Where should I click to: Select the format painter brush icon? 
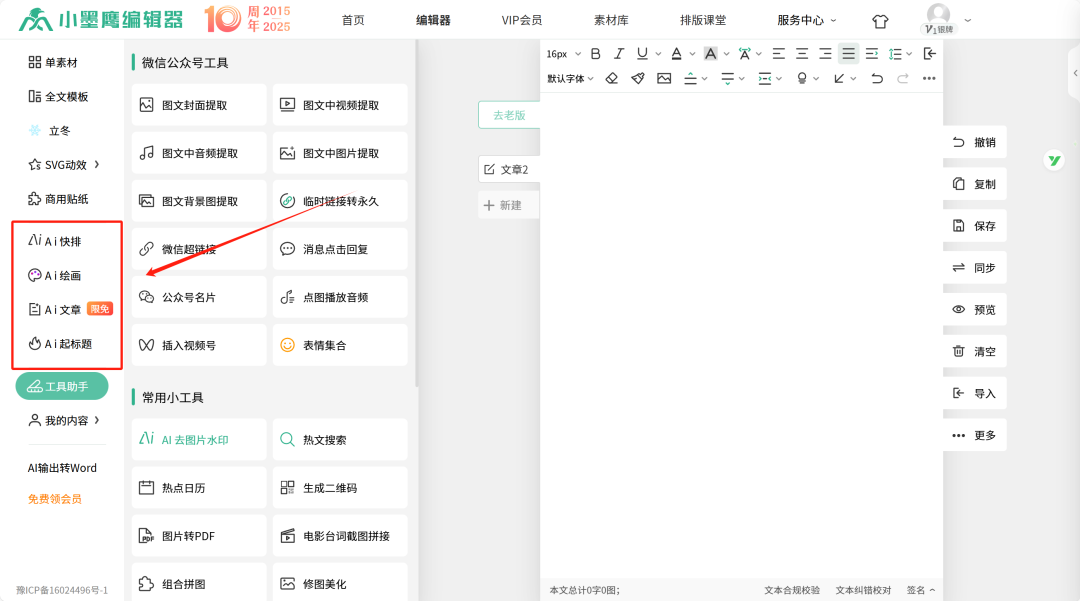tap(638, 78)
